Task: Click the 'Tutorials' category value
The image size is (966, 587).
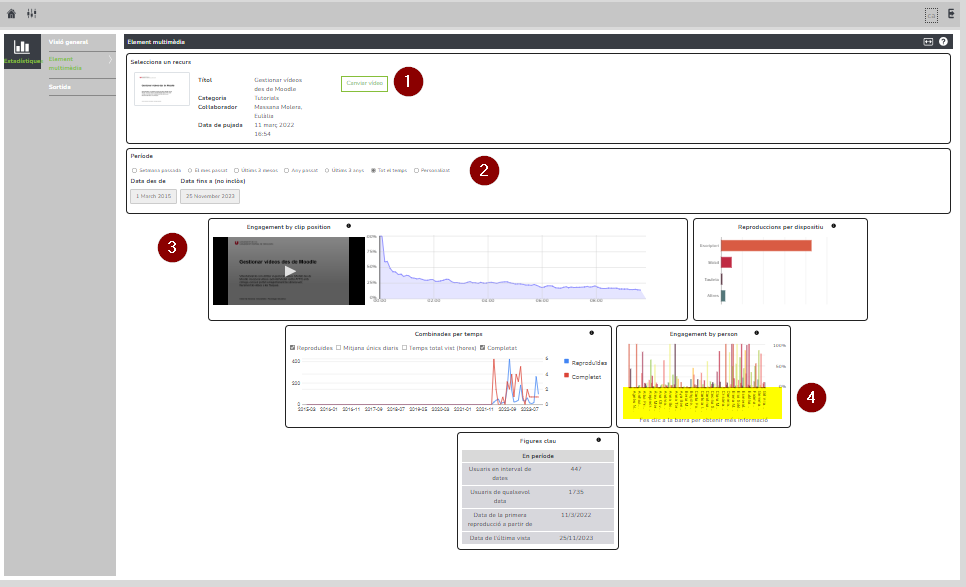Action: pos(267,98)
